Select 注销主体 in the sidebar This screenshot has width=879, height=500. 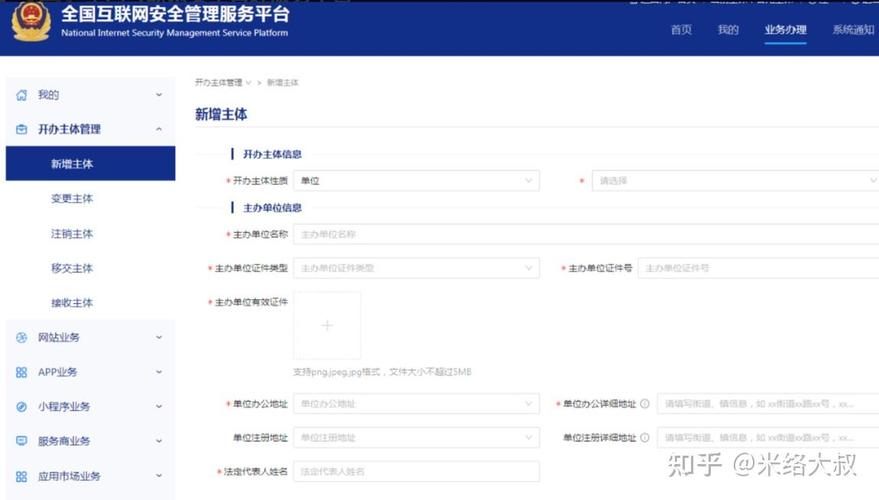click(x=72, y=234)
